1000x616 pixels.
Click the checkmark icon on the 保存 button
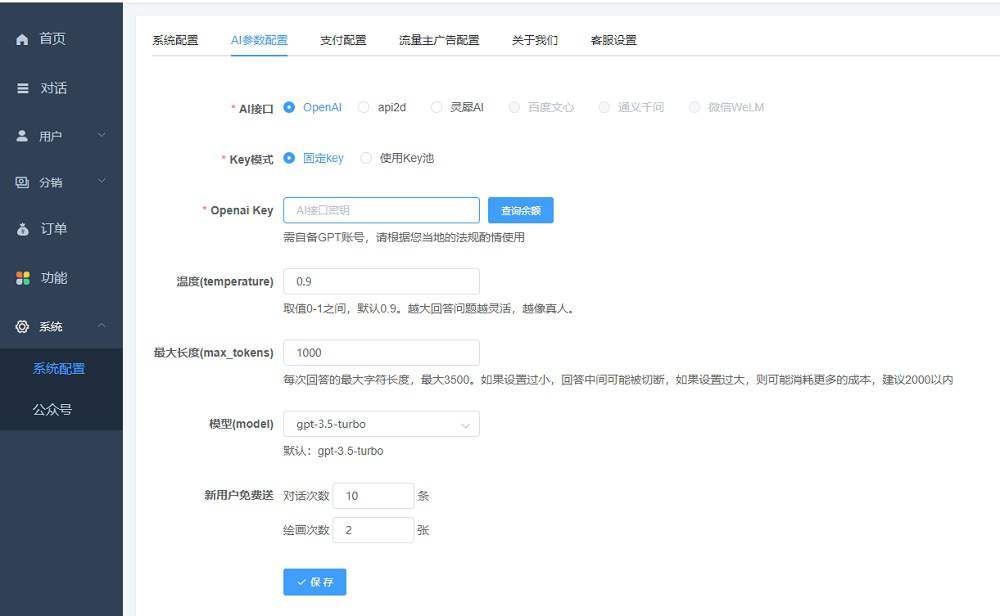302,582
